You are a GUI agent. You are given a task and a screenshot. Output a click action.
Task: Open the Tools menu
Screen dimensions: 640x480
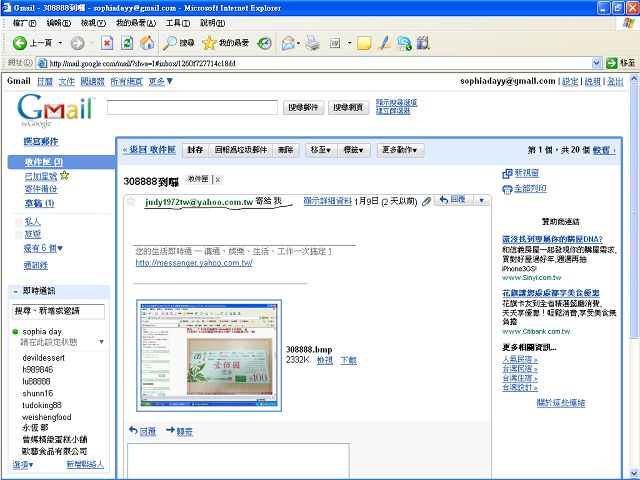coord(178,23)
